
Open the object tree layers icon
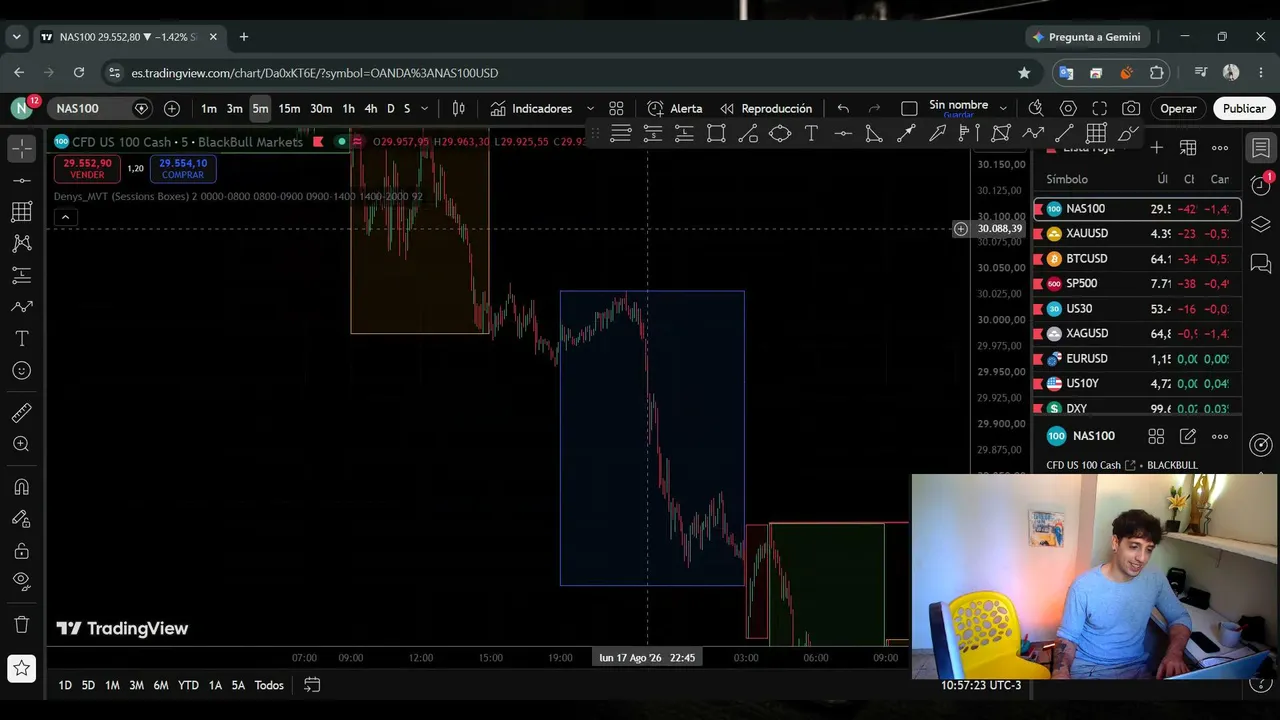(x=1261, y=224)
